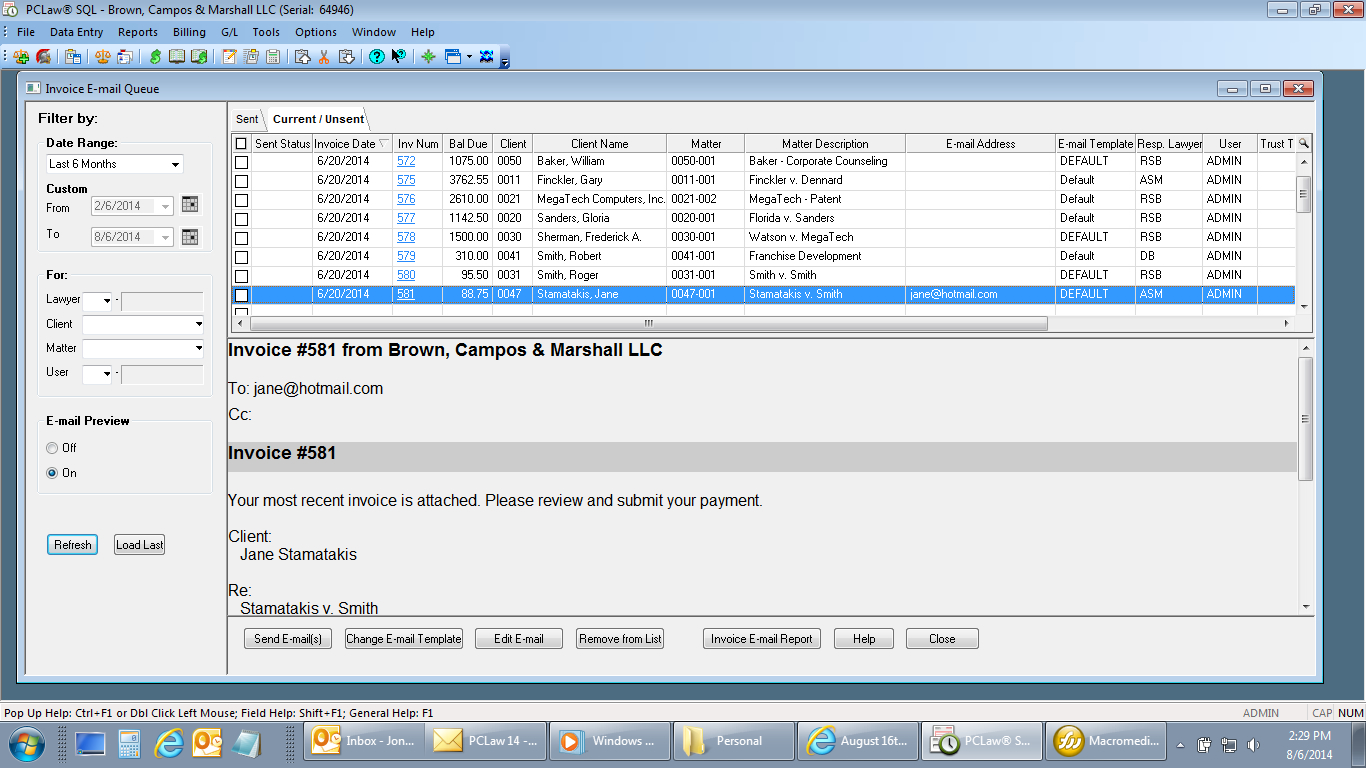Click the red Roman helmet toolbar icon
This screenshot has height=768, width=1366.
(44, 57)
